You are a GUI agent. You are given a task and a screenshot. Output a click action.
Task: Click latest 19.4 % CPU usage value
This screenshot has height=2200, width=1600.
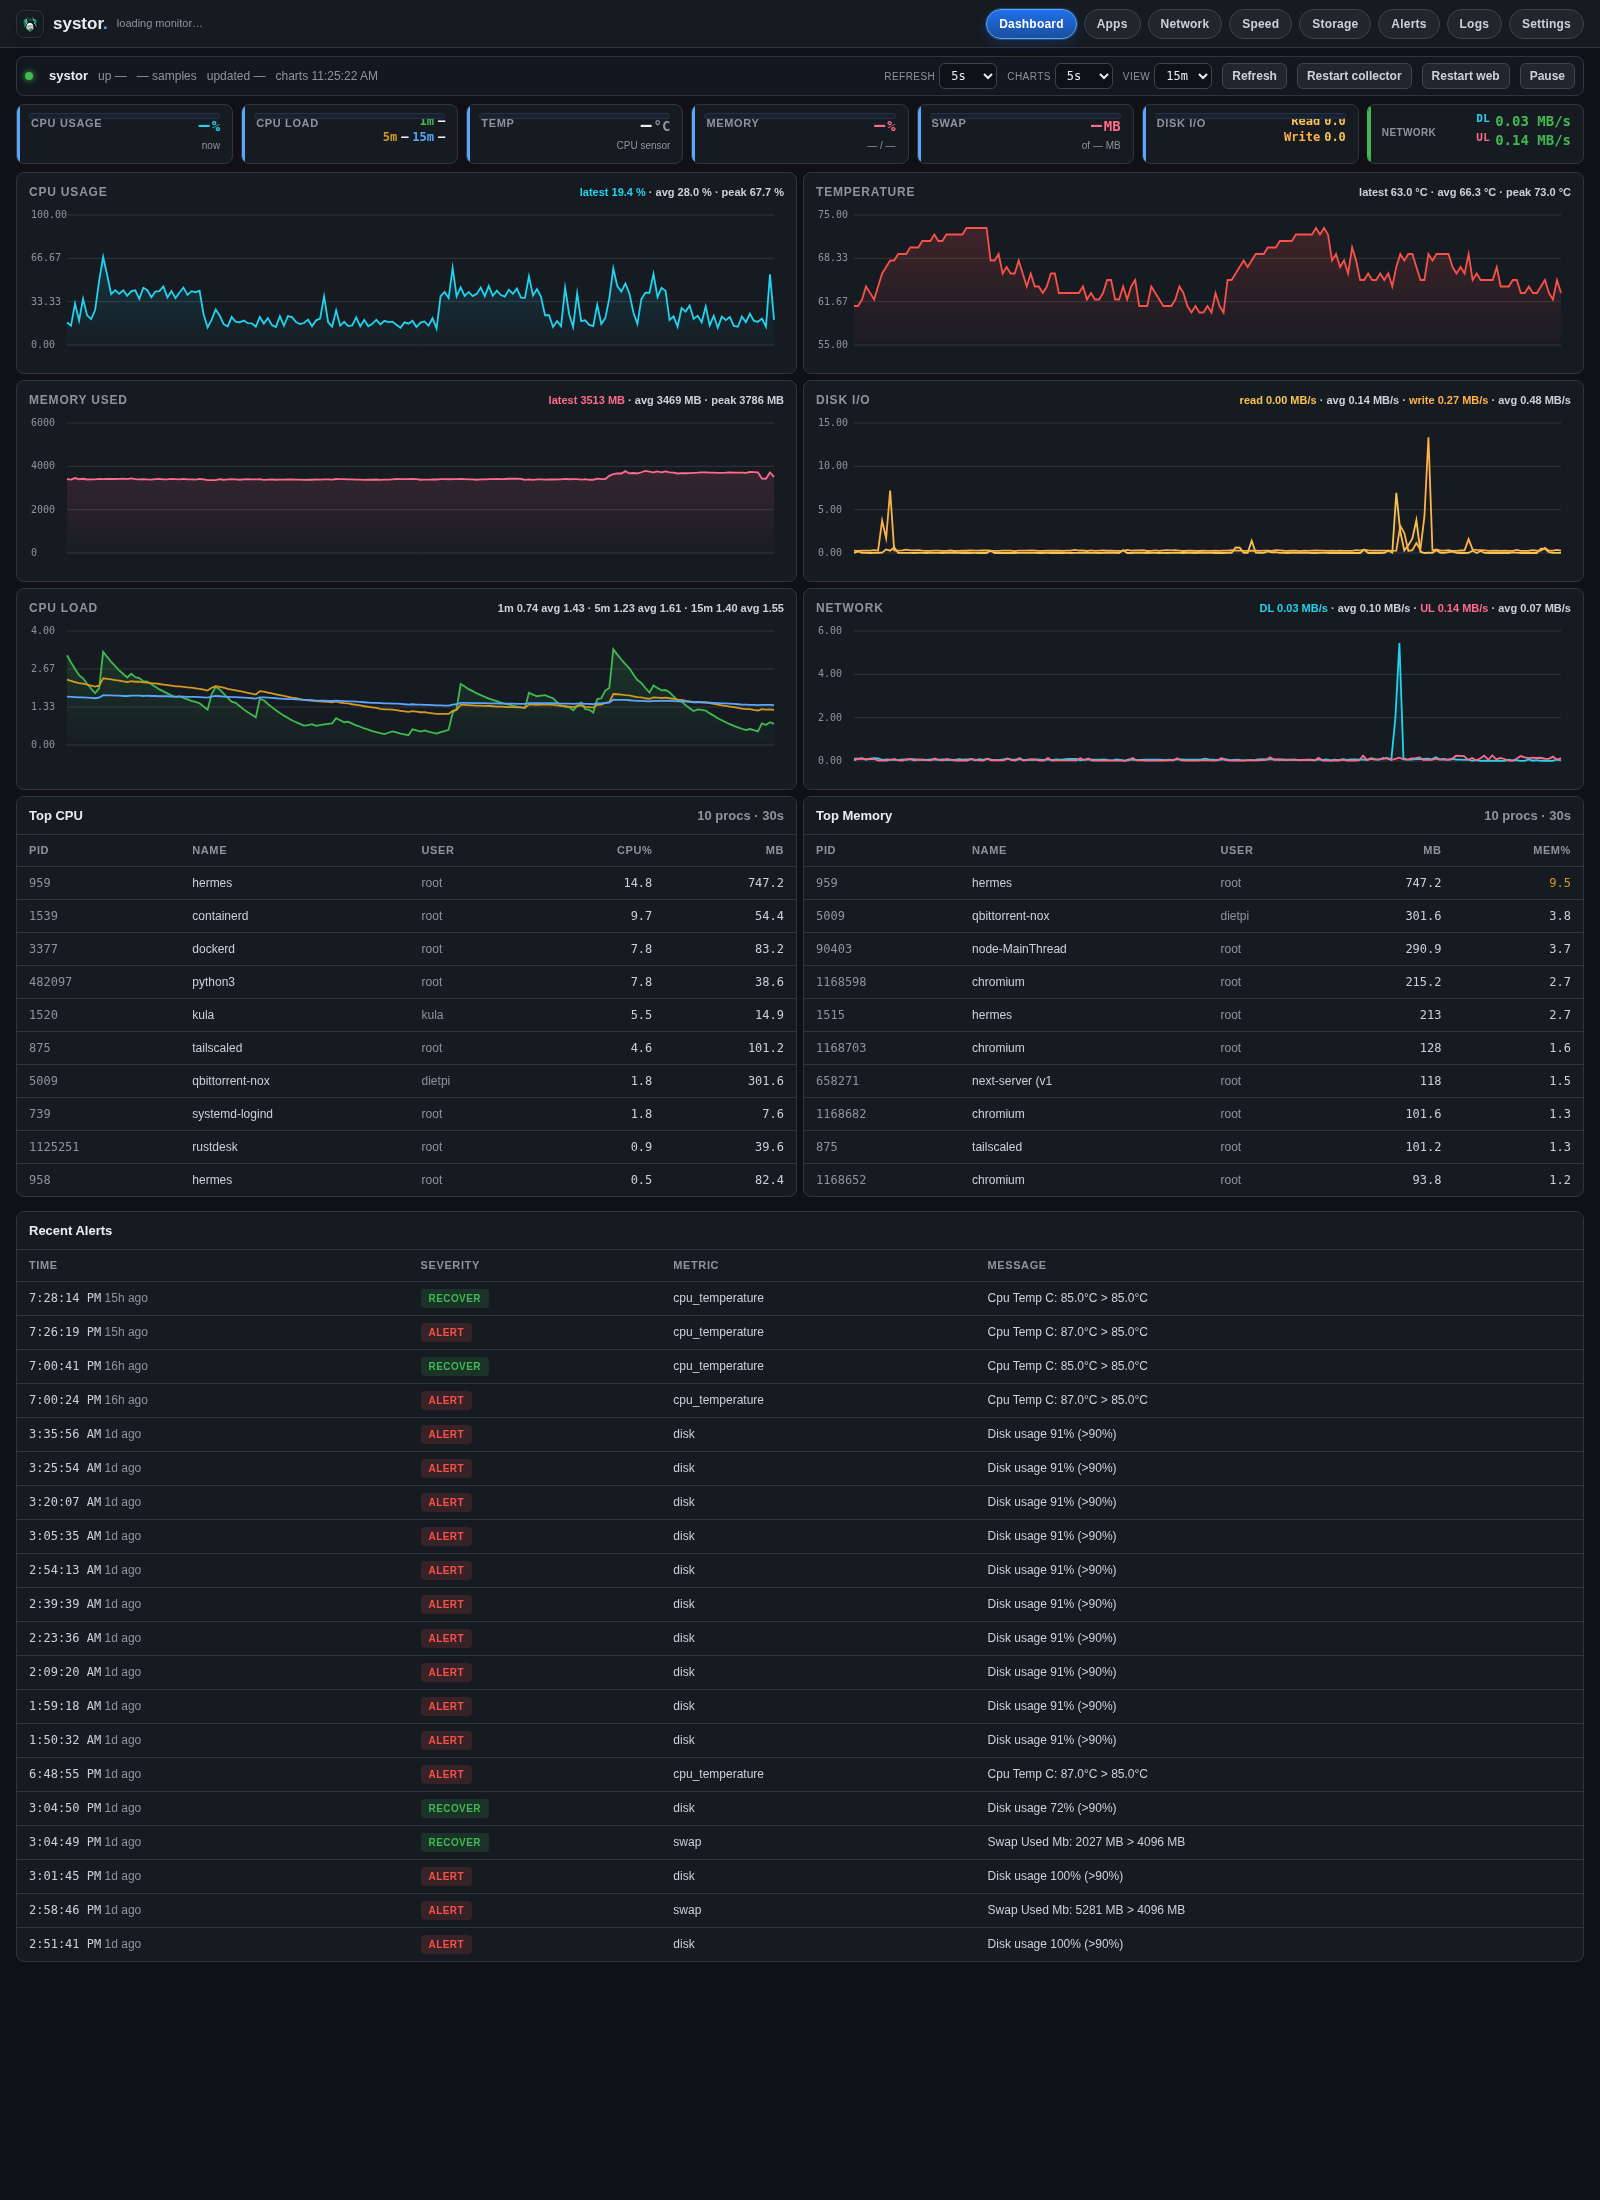[x=612, y=192]
